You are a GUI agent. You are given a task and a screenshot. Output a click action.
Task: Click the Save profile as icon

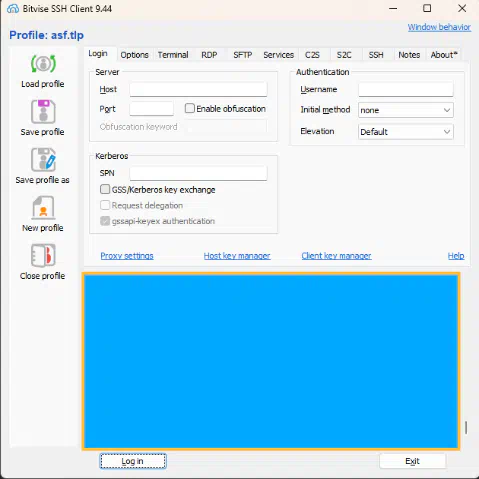coord(43,159)
